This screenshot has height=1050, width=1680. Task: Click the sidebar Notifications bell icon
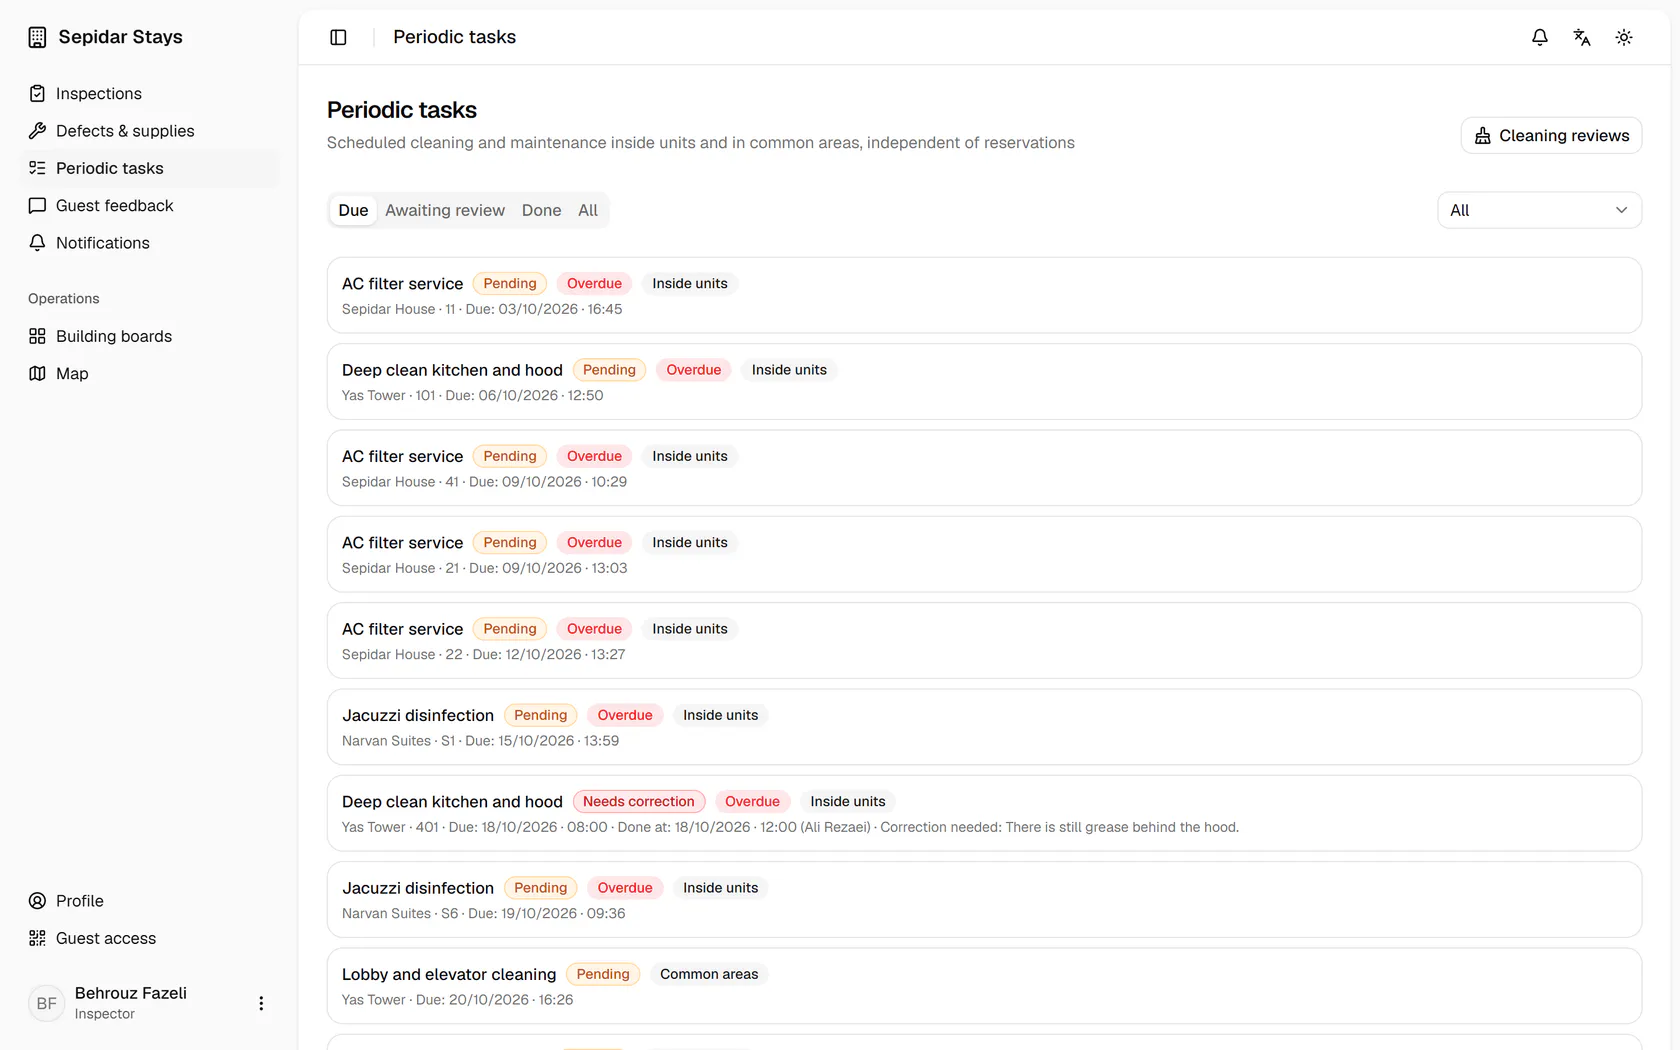pos(37,243)
